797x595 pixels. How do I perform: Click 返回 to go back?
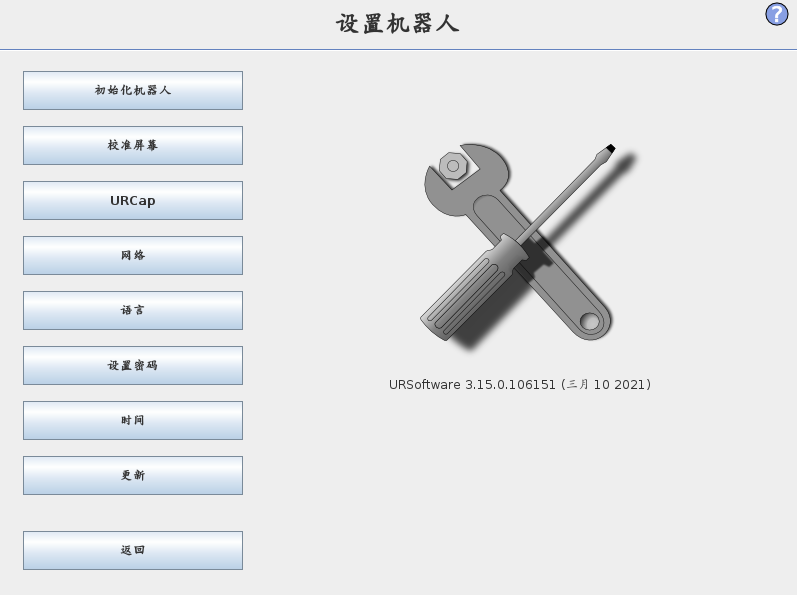(133, 551)
